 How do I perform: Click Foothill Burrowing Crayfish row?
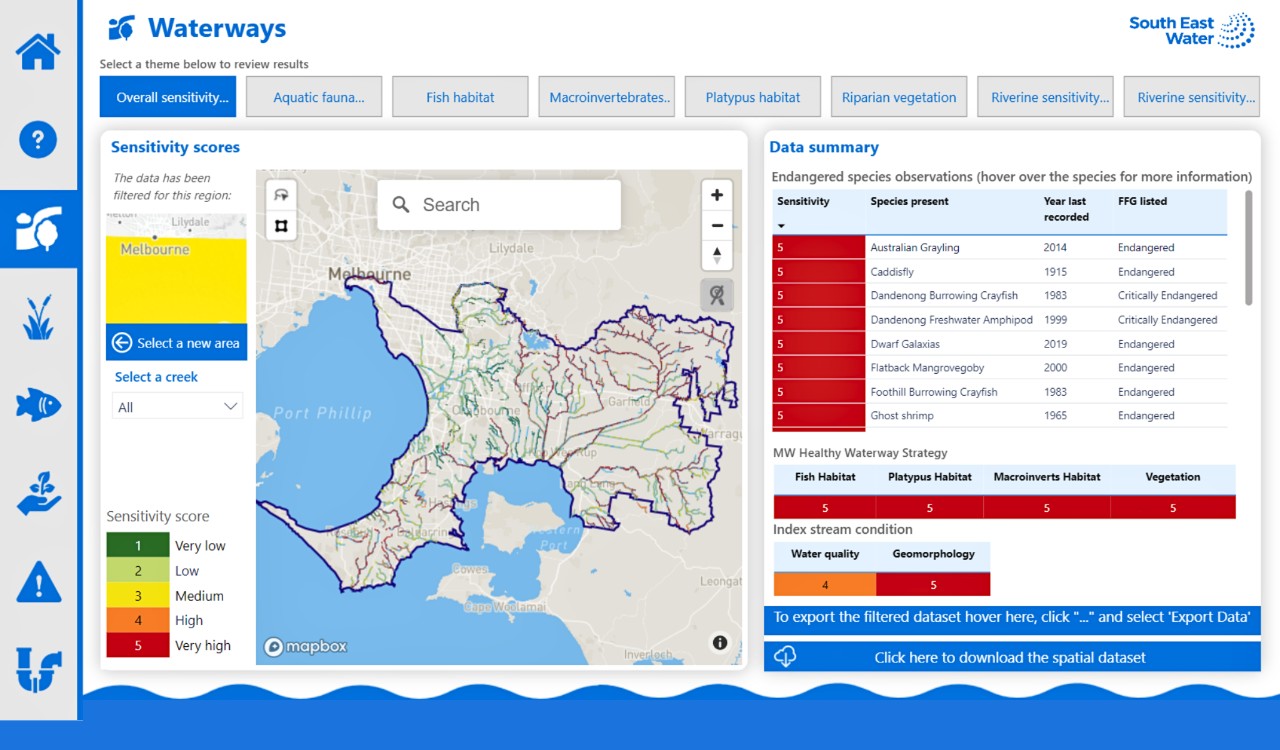click(x=999, y=392)
